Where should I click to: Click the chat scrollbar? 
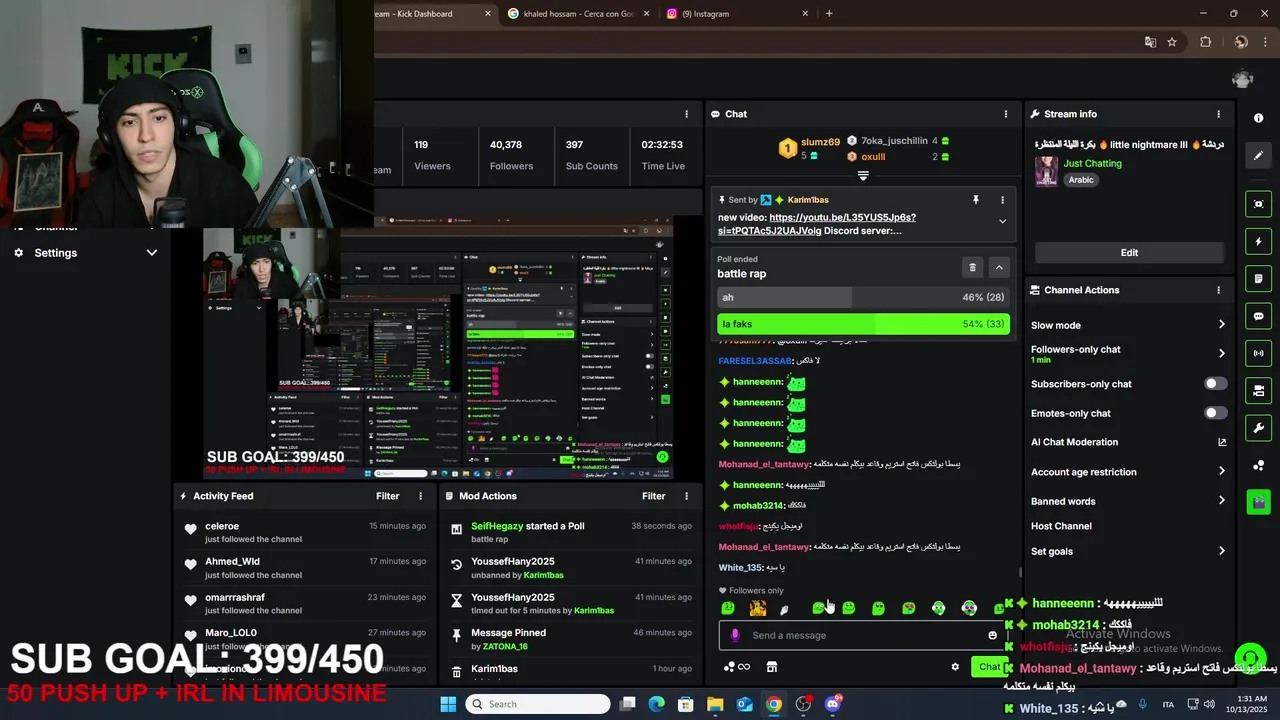tap(1019, 573)
